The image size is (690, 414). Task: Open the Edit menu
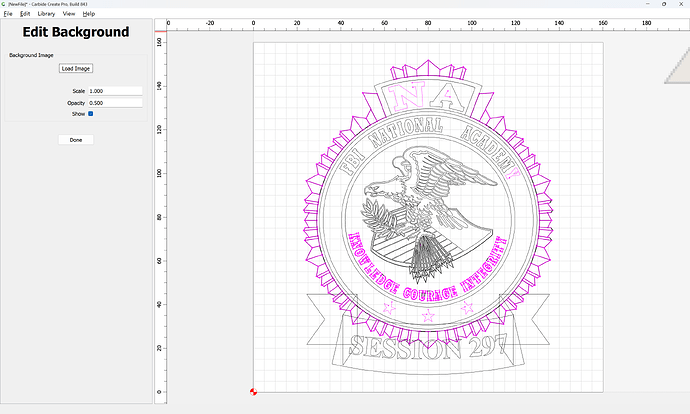[x=25, y=14]
